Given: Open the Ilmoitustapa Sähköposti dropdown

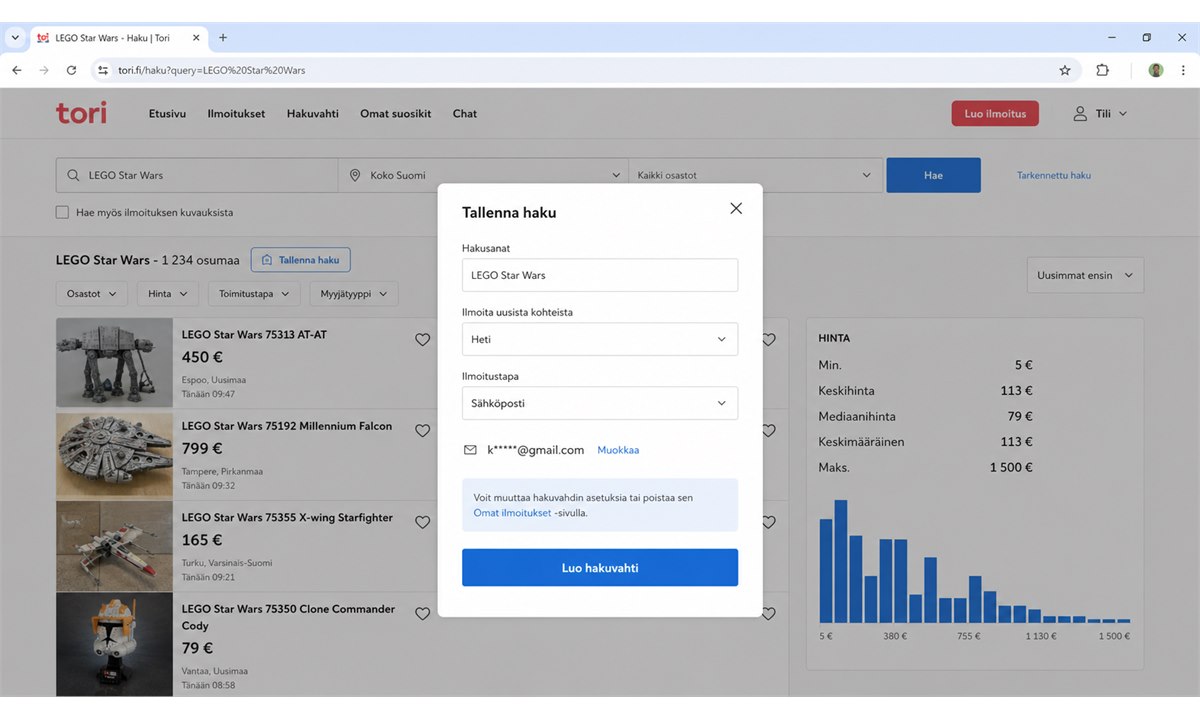Looking at the screenshot, I should (600, 403).
